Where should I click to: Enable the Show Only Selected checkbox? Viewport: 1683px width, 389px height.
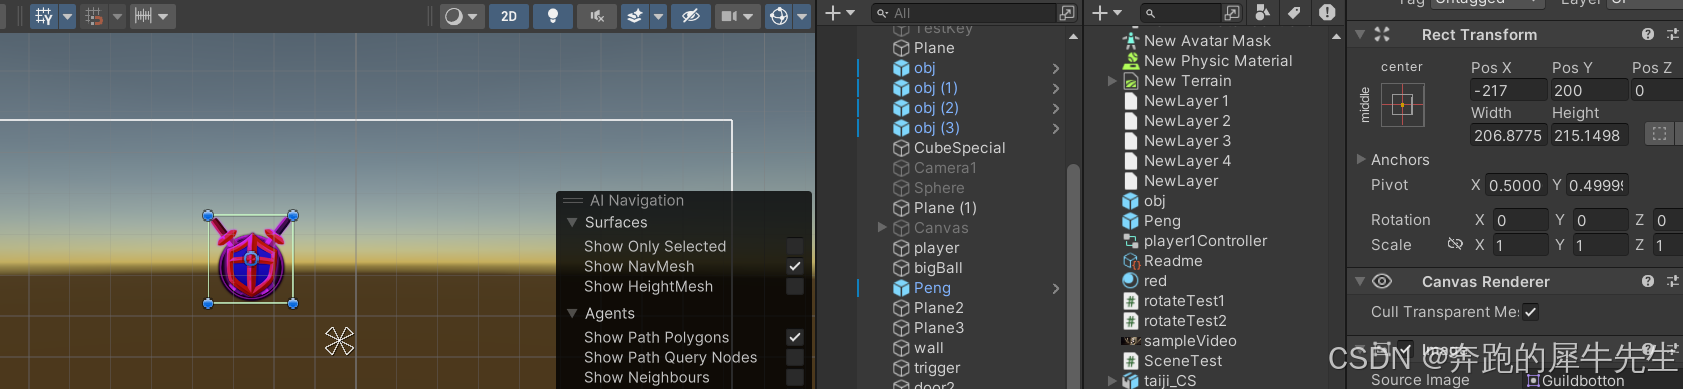click(795, 246)
